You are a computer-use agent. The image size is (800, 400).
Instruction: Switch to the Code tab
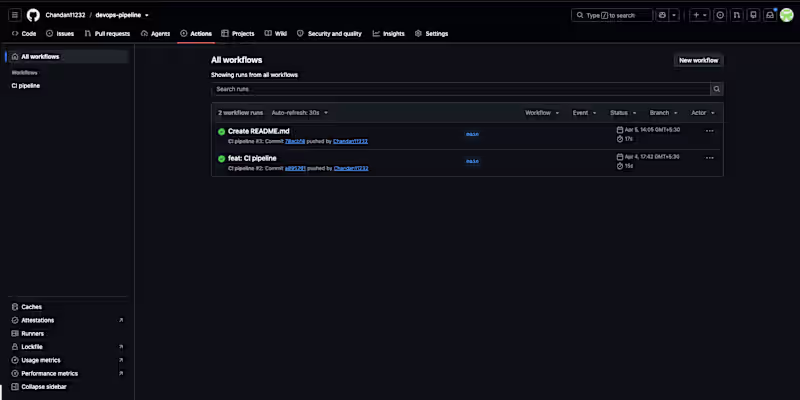pyautogui.click(x=24, y=34)
